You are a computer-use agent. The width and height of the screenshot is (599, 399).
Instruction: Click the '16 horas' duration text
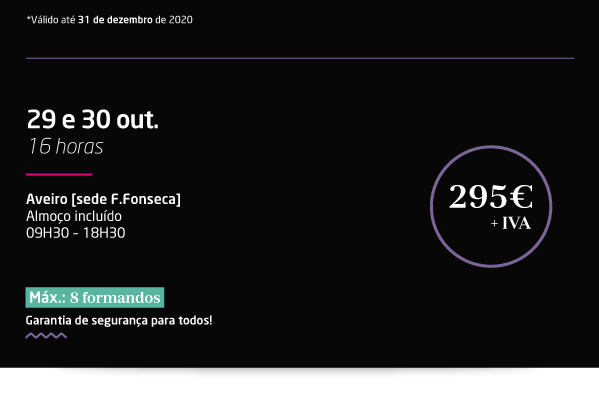pyautogui.click(x=66, y=146)
